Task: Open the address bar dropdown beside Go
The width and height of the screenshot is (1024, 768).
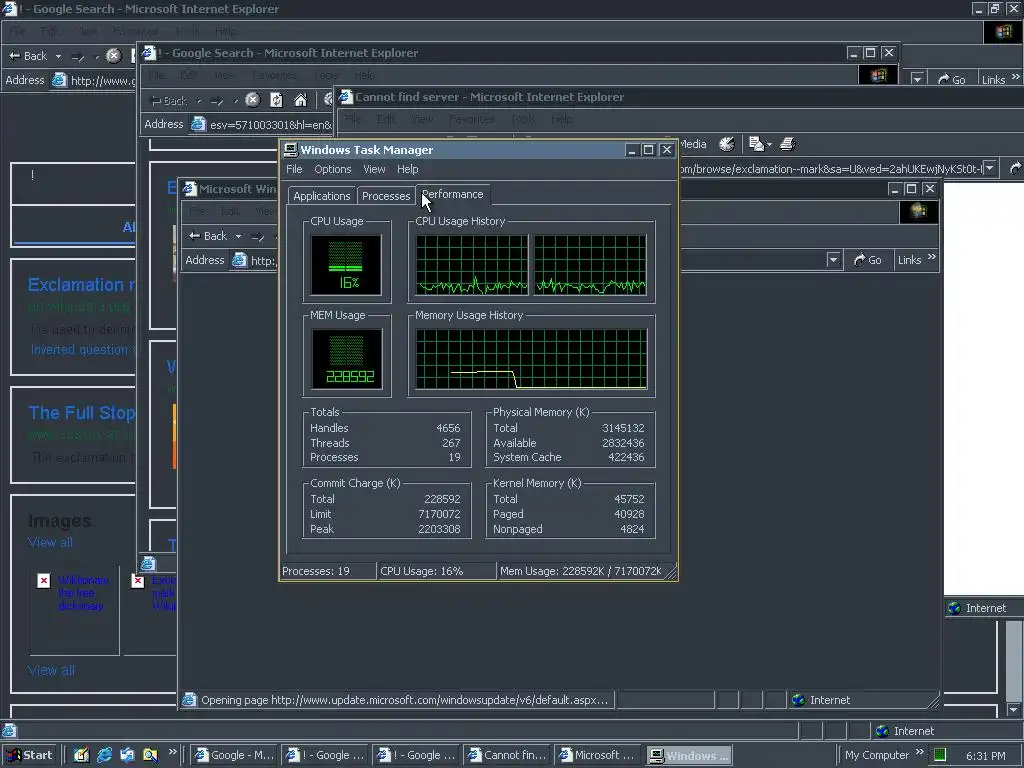Action: (x=833, y=260)
